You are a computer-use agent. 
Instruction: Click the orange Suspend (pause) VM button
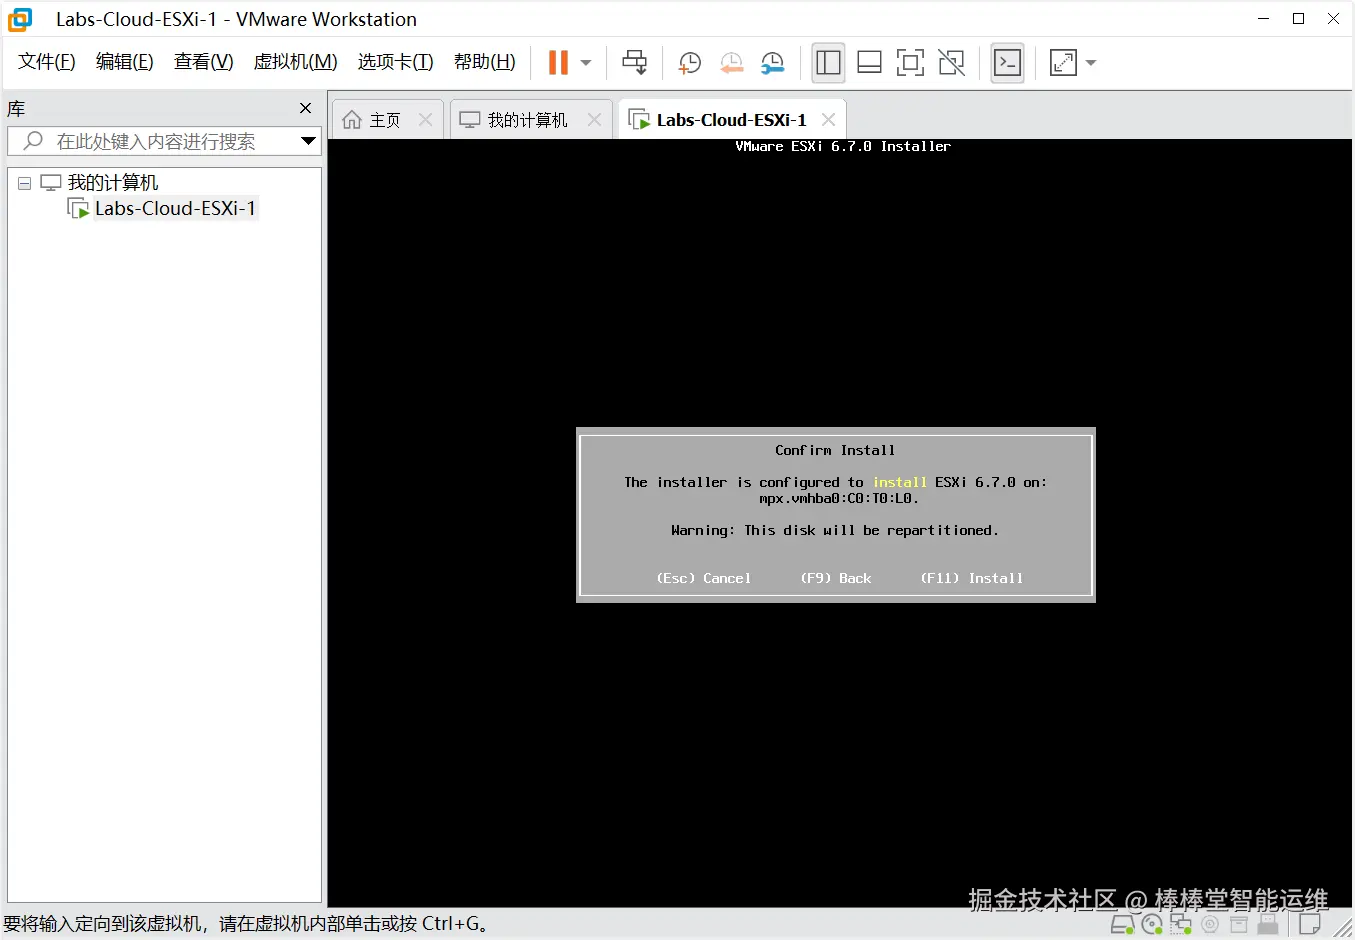tap(558, 62)
